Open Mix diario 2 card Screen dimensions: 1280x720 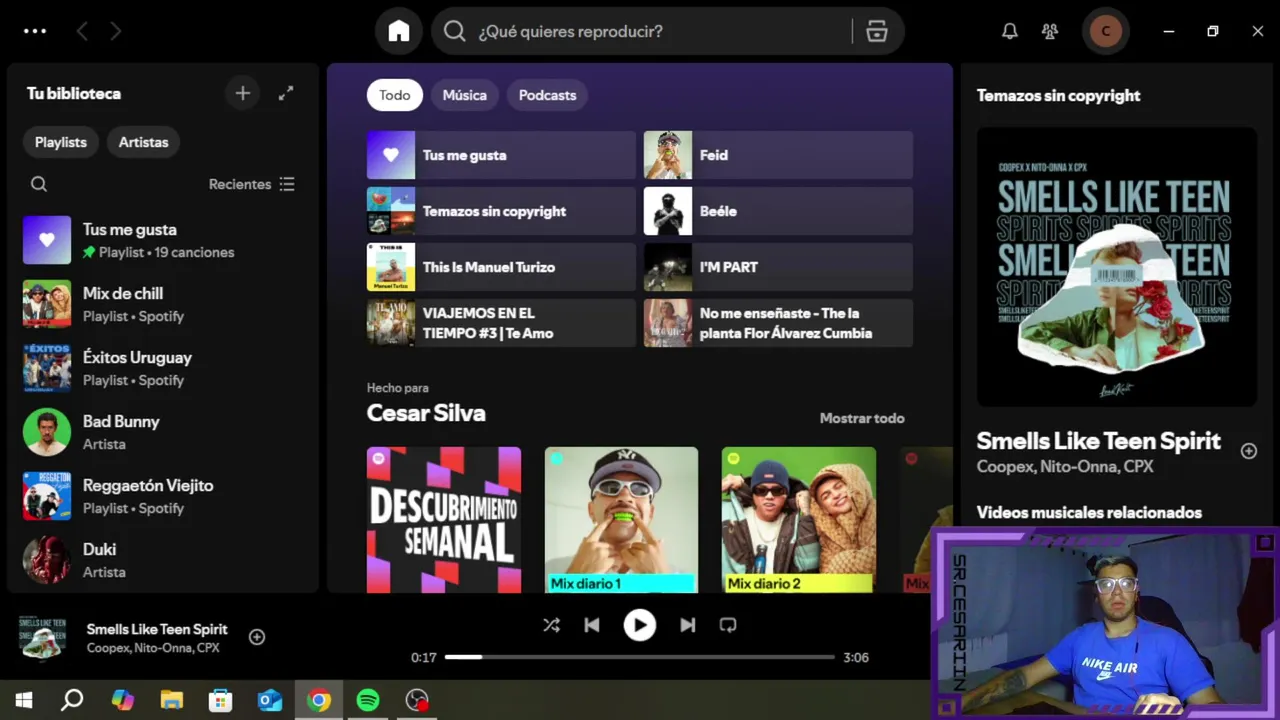799,520
